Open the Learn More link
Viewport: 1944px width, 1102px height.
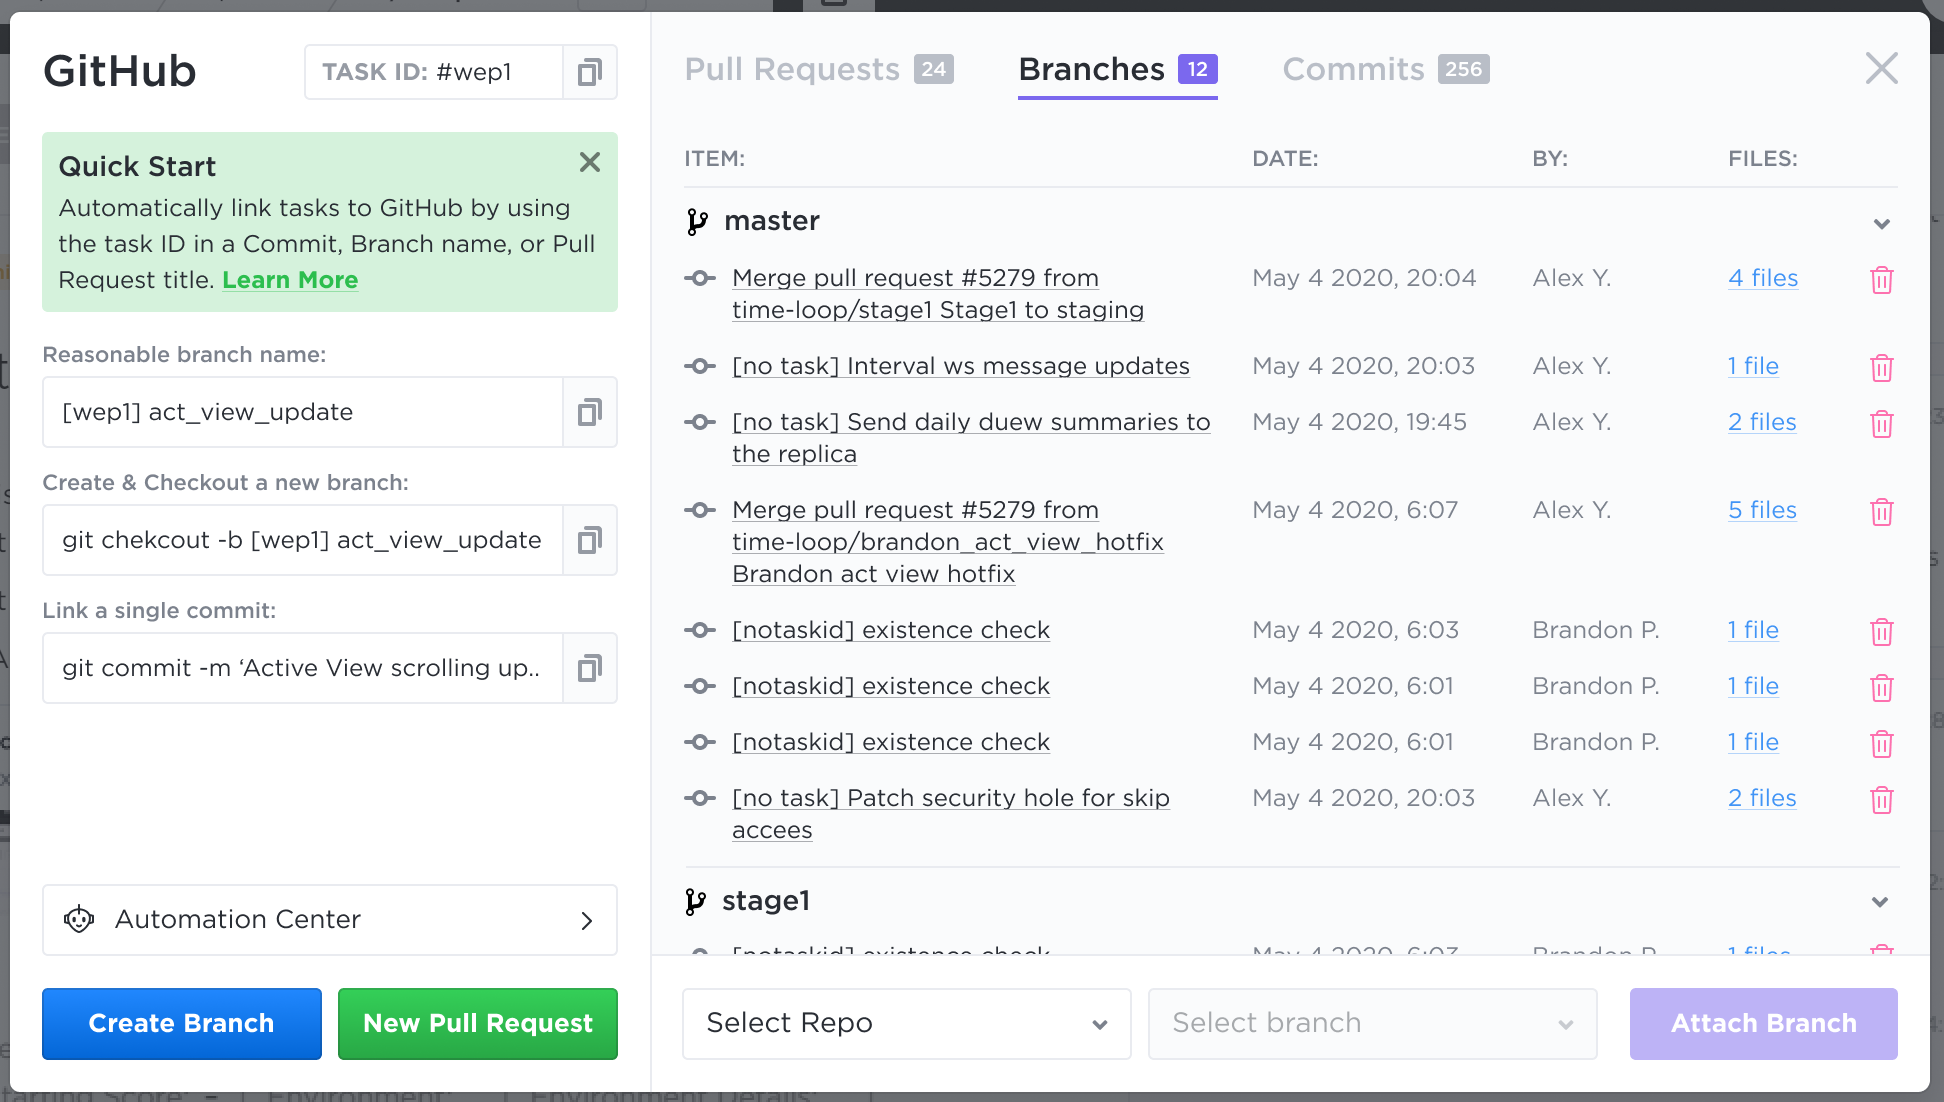290,280
